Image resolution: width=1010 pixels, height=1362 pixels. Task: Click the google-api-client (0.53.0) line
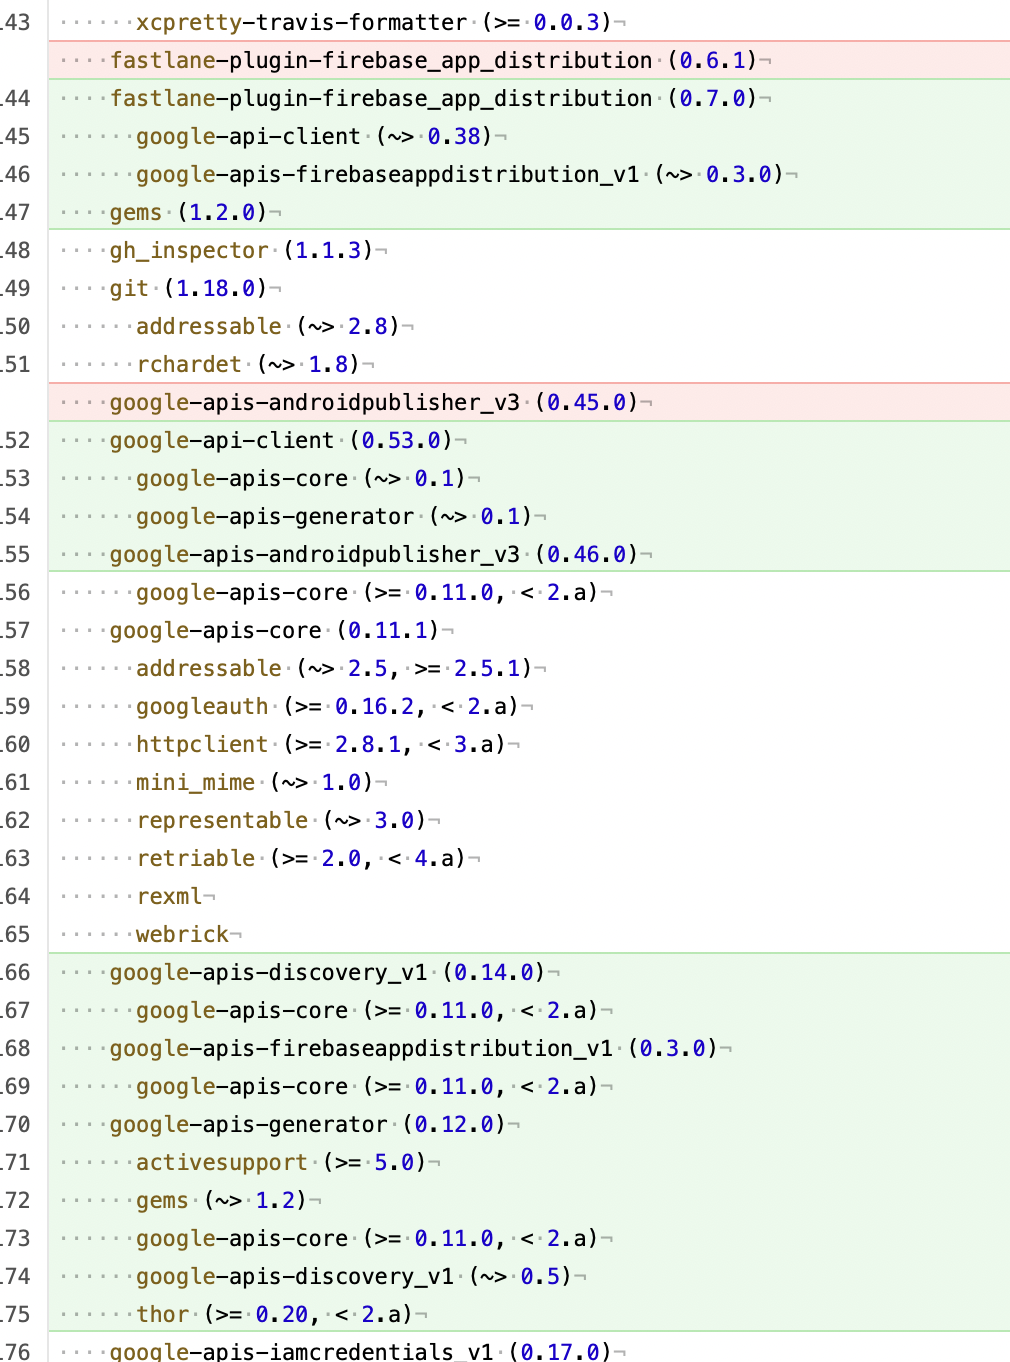pos(530,440)
